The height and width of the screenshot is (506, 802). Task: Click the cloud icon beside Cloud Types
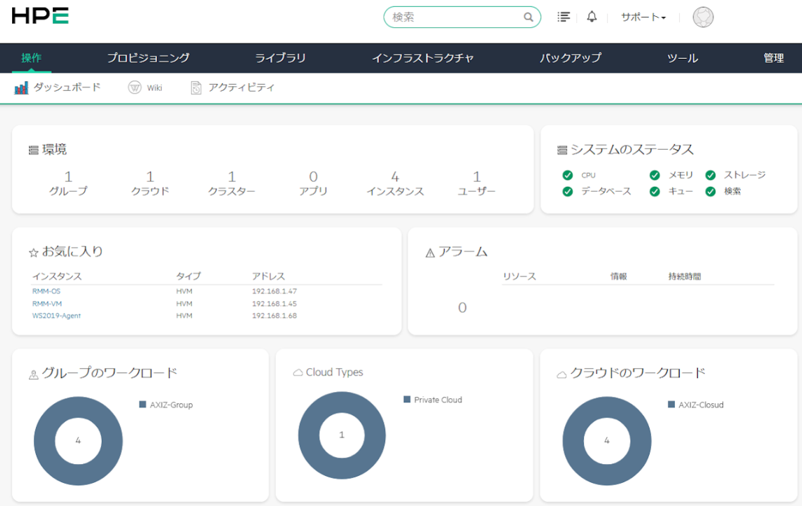(298, 373)
